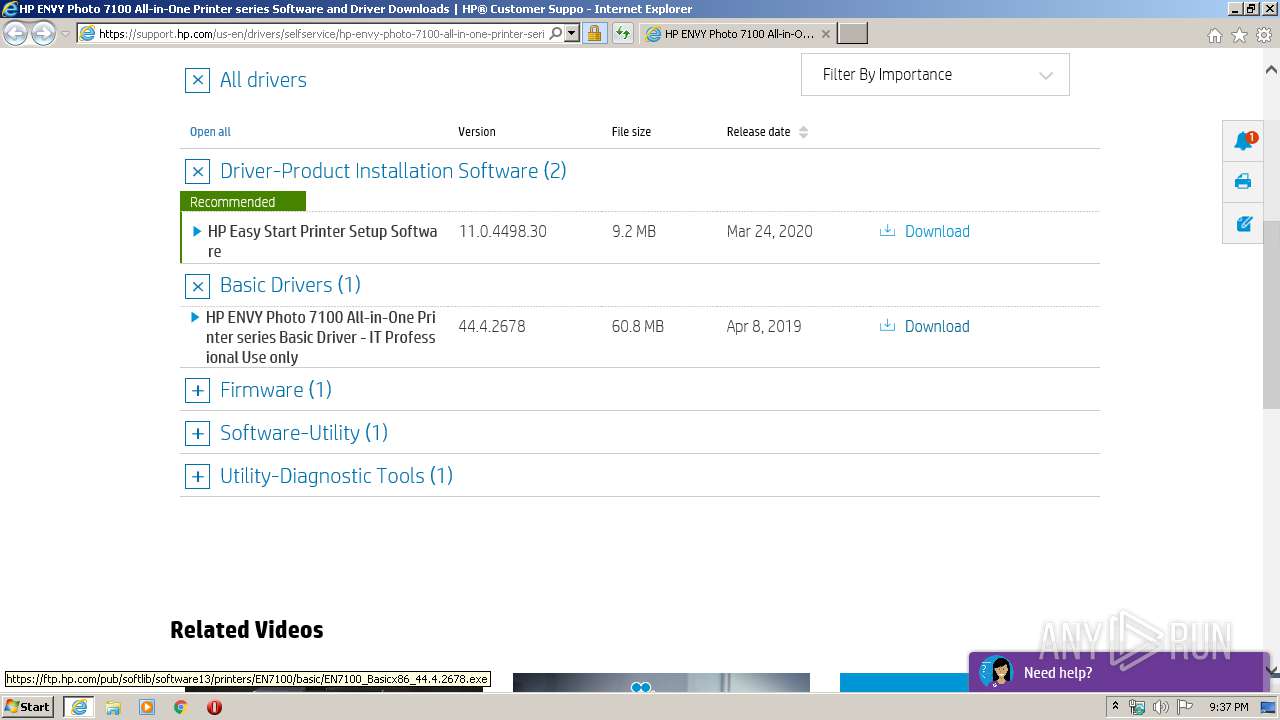Click Internet Explorer home icon
Image resolution: width=1280 pixels, height=720 pixels.
(1214, 35)
